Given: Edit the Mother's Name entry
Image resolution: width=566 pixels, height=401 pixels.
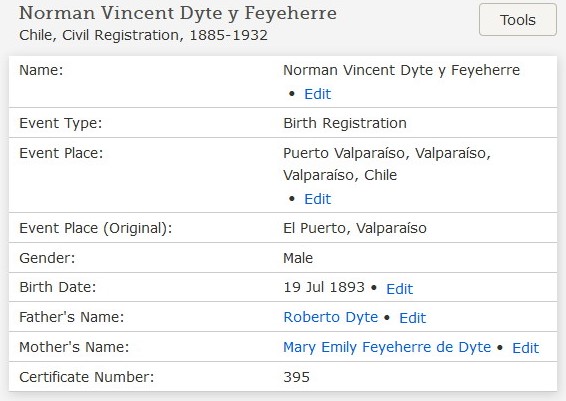Looking at the screenshot, I should [x=525, y=348].
